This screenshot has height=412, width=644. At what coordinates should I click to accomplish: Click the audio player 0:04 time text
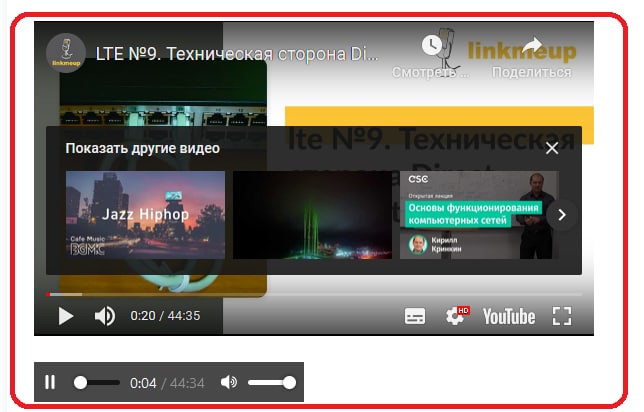click(x=143, y=383)
